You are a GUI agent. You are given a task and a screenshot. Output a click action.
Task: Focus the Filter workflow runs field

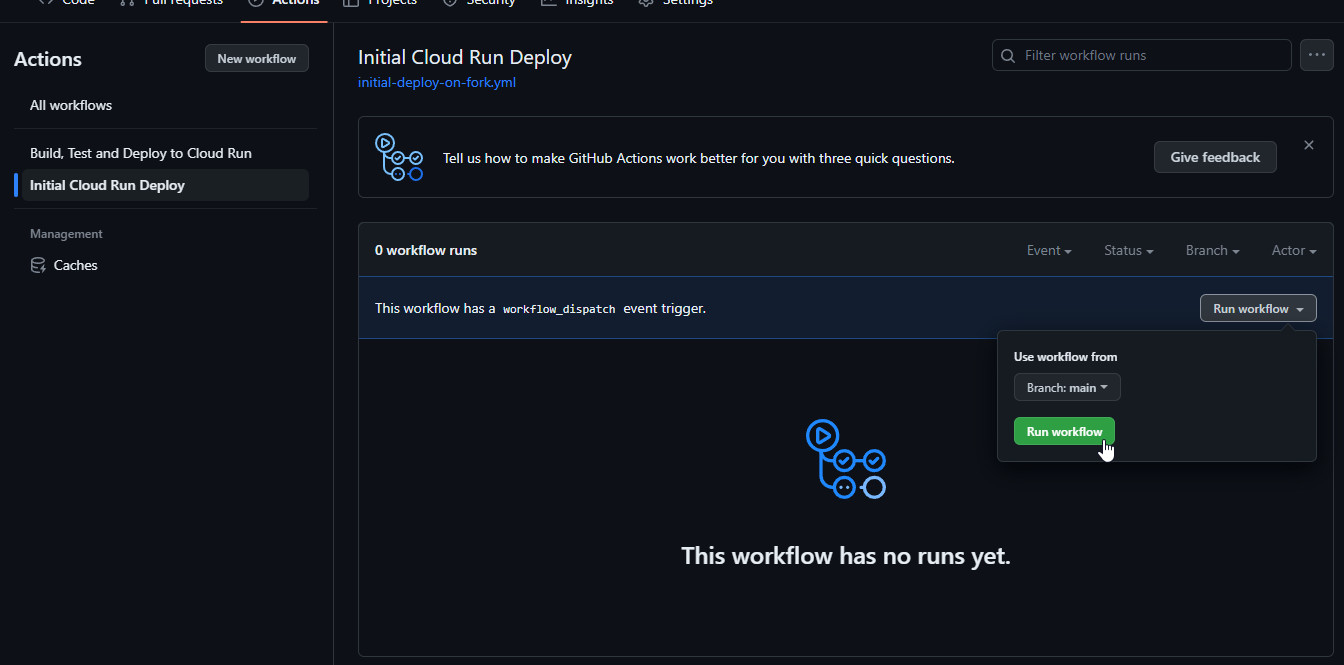tap(1142, 55)
